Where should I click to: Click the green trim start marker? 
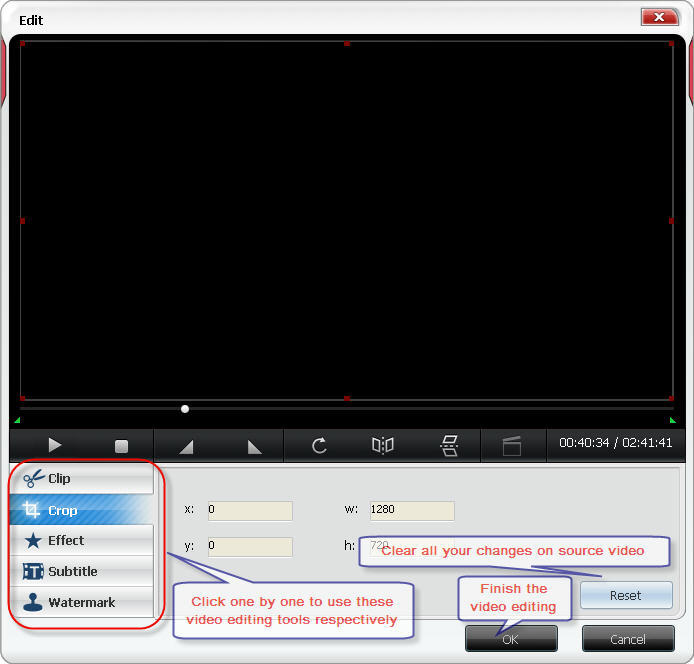17,420
